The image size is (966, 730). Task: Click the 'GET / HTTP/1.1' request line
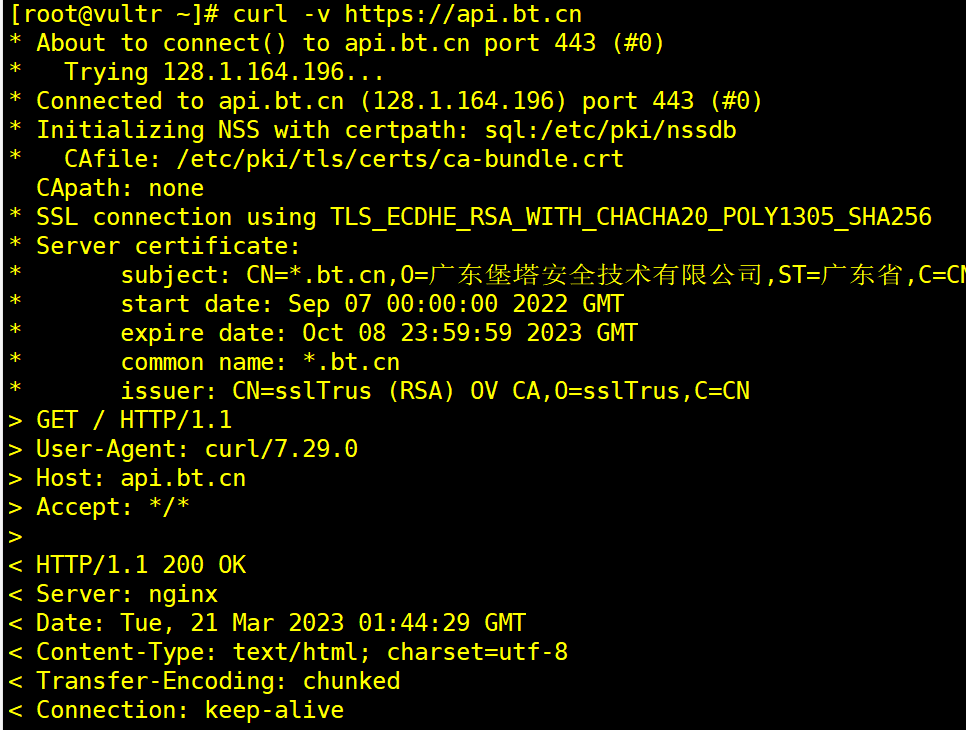134,420
